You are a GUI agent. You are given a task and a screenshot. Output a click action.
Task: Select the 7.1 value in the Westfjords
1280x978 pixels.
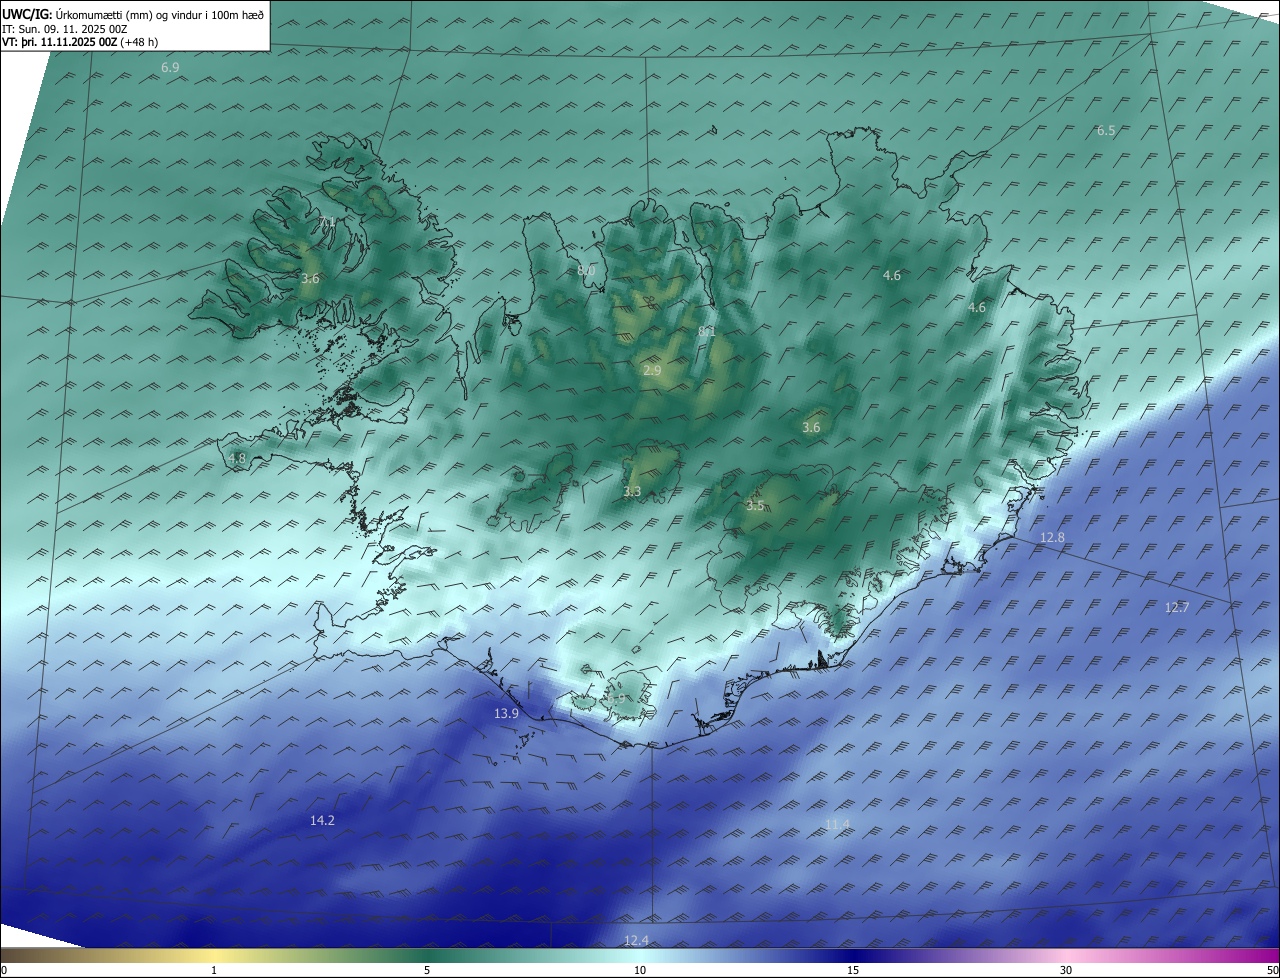click(327, 221)
